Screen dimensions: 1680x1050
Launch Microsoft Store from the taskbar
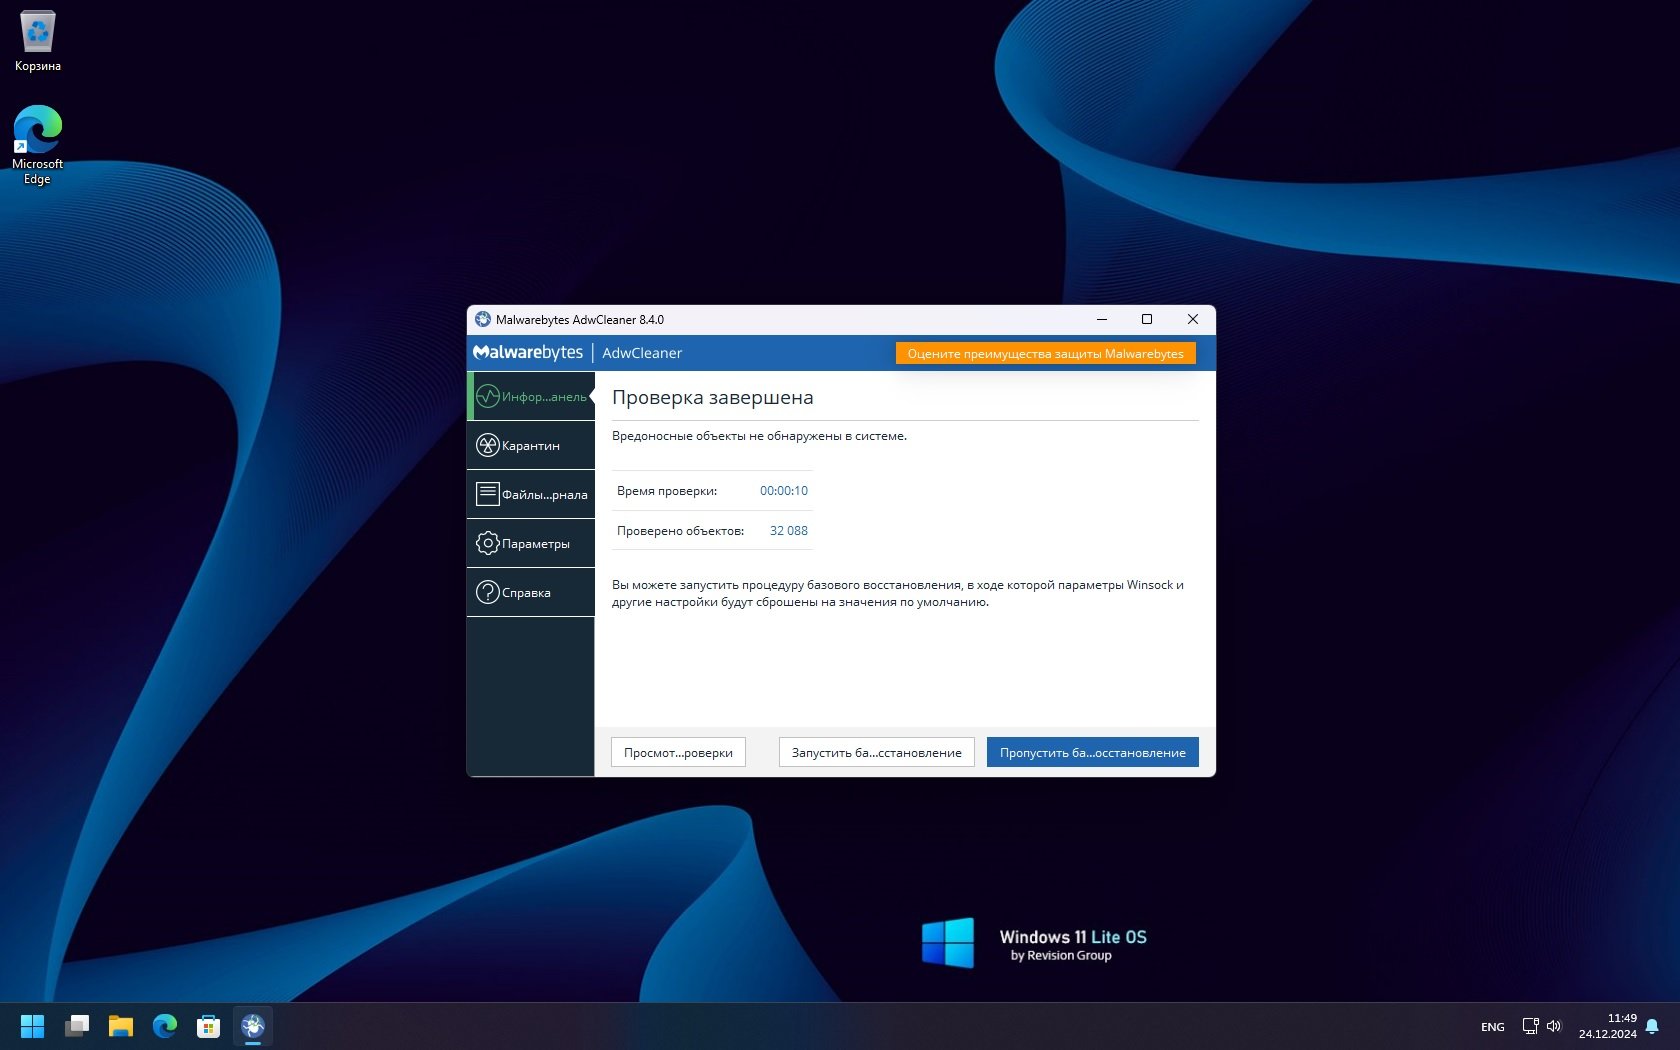pyautogui.click(x=208, y=1026)
